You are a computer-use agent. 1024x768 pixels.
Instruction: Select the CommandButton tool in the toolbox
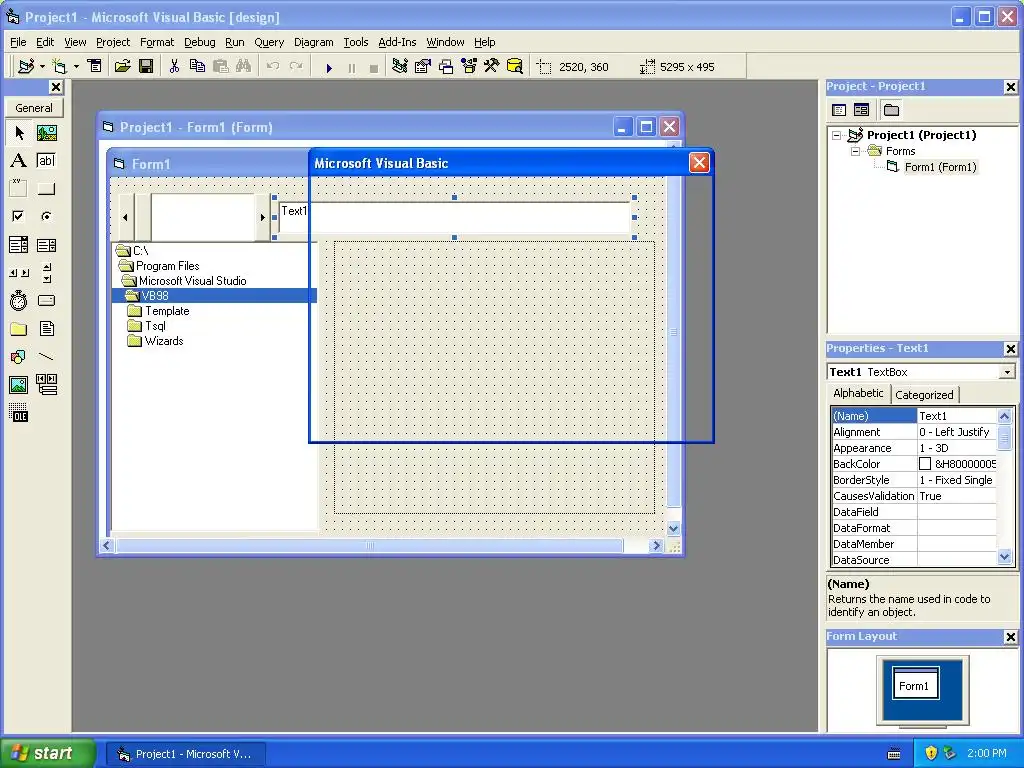46,189
